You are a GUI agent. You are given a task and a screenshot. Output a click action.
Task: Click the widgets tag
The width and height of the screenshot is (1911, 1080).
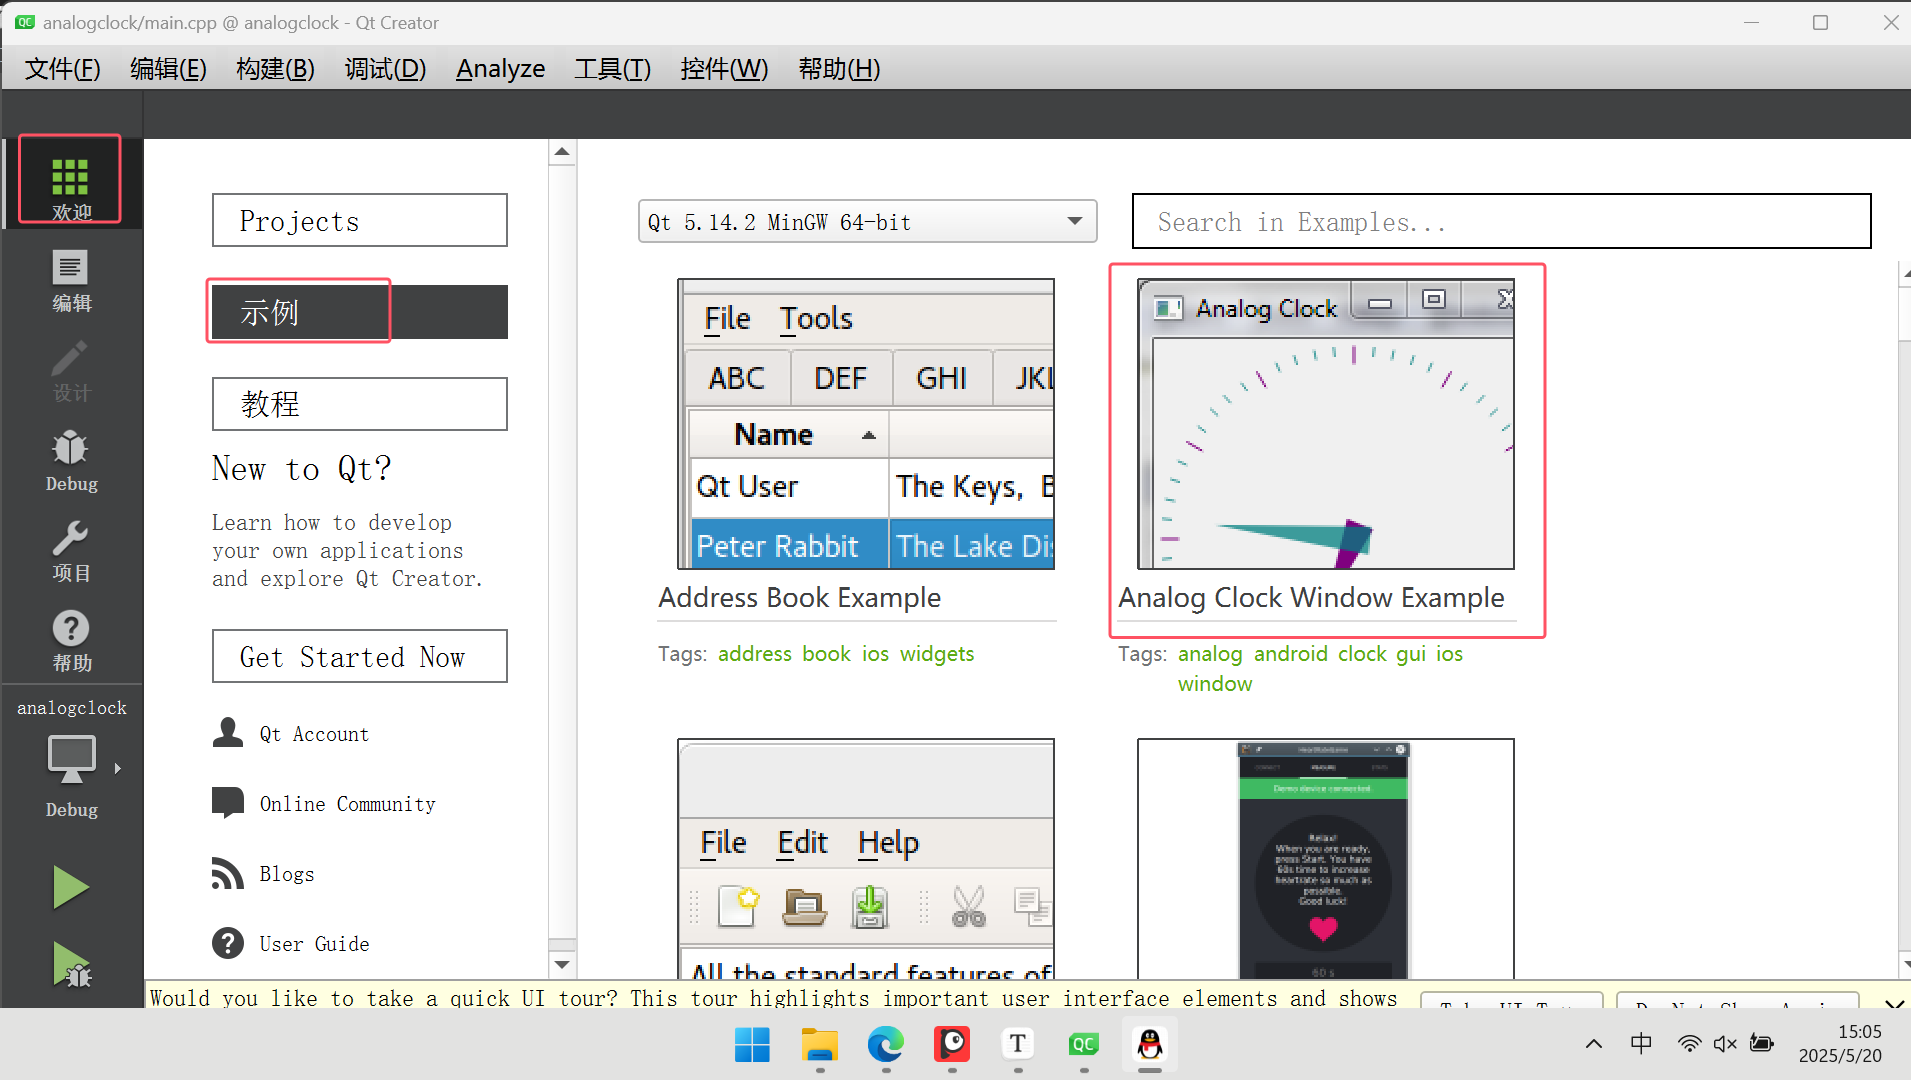(x=936, y=653)
